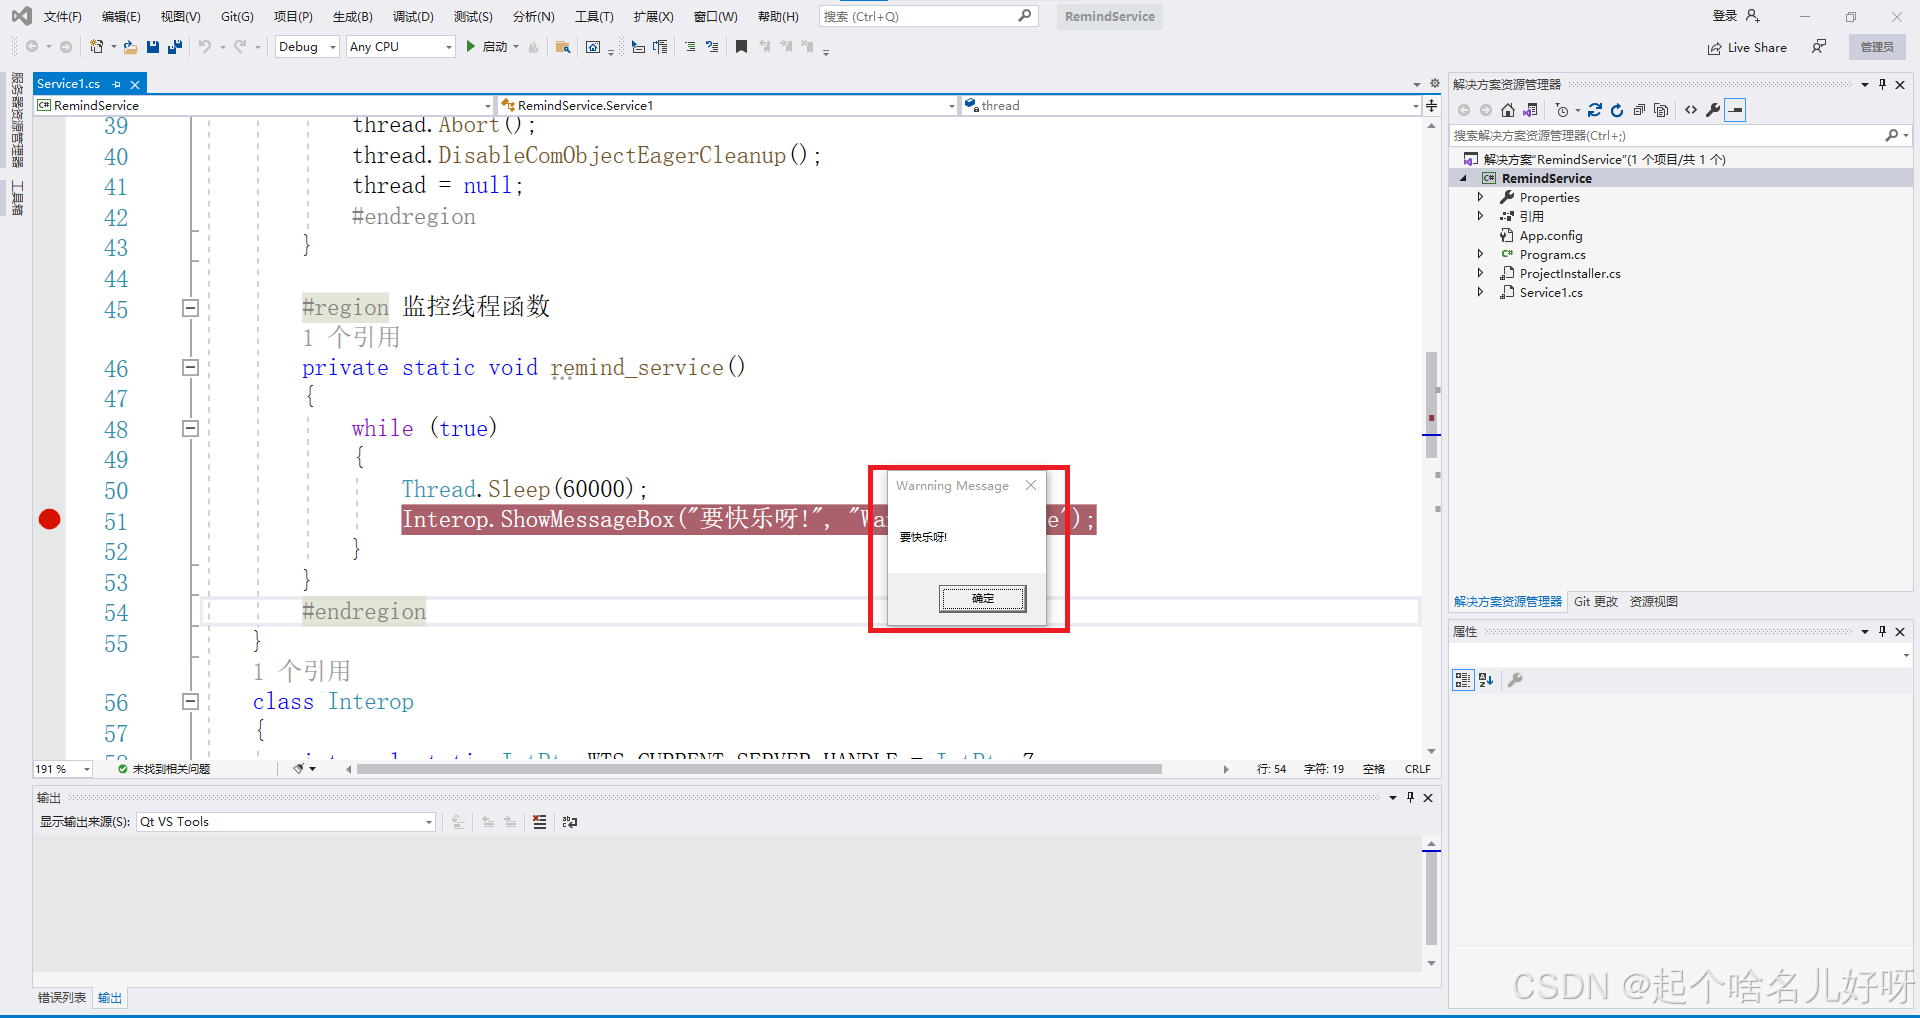Toggle the breakpoint on line 51

pyautogui.click(x=49, y=519)
